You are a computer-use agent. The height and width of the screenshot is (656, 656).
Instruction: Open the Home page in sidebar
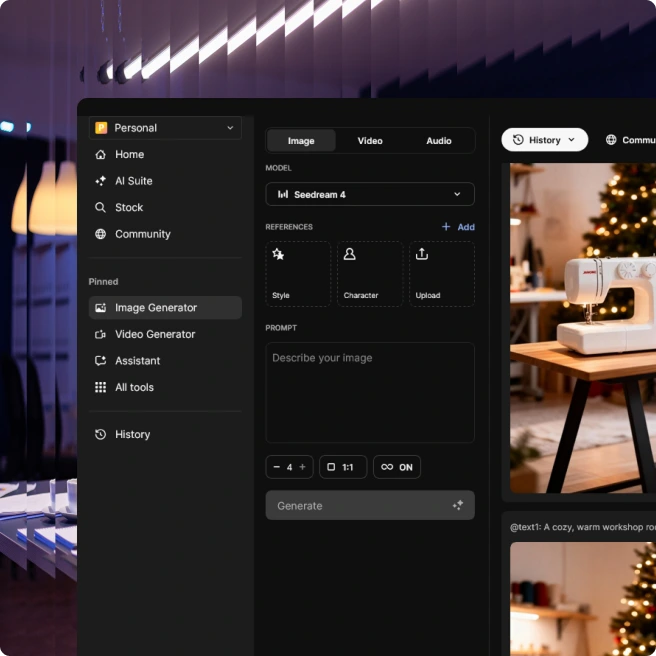click(x=129, y=155)
